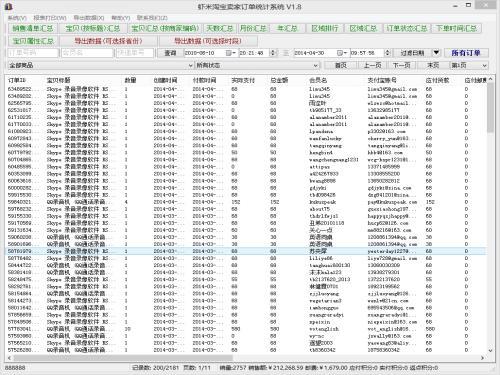Viewport: 500px width, 375px height.
Task: Click 宝贝汇总(按商家编码) button
Action: (x=165, y=28)
